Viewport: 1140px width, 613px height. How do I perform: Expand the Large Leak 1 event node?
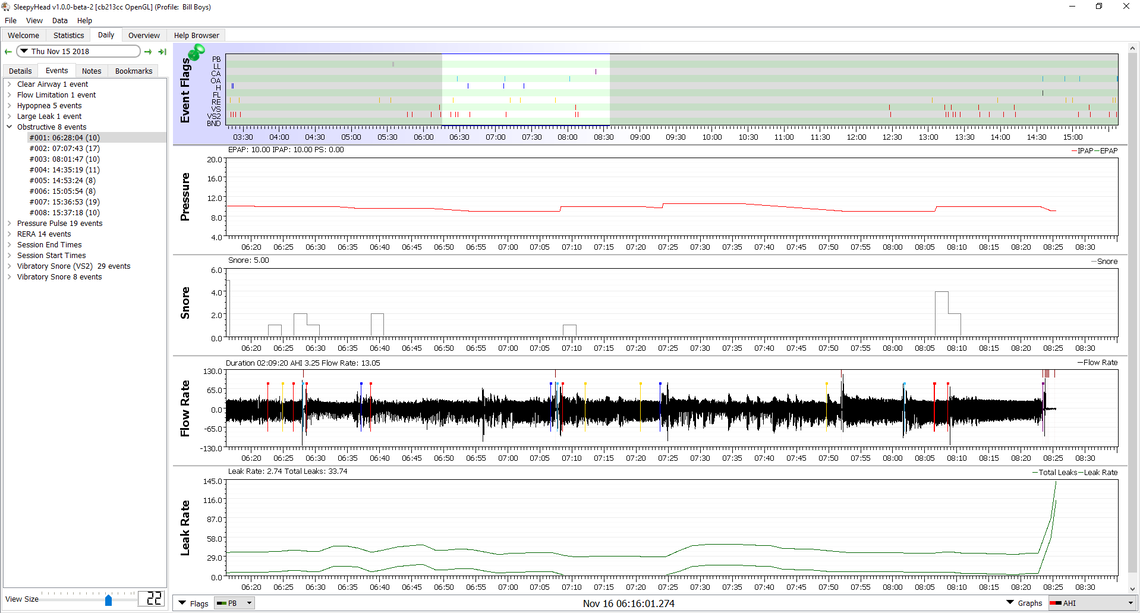(9, 116)
